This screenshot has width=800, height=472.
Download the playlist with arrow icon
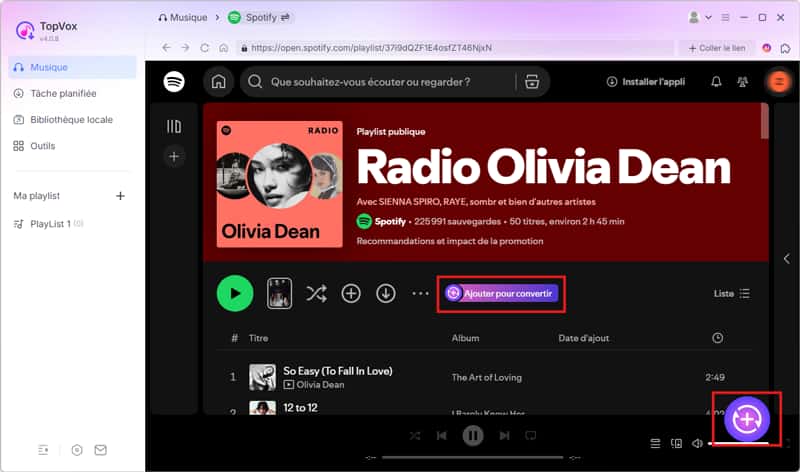[x=386, y=293]
